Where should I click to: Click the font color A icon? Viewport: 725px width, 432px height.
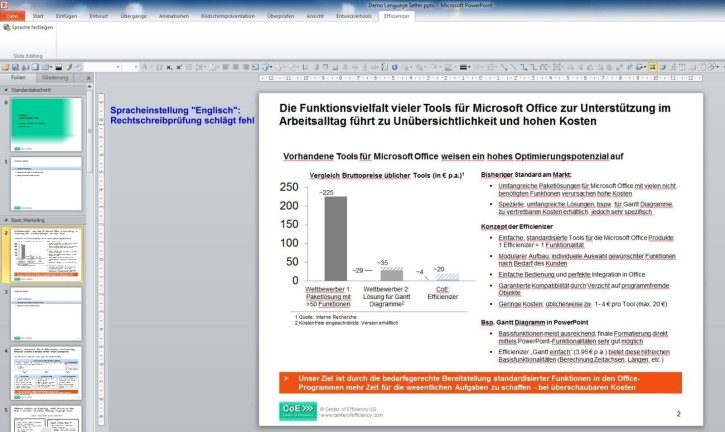tap(144, 67)
